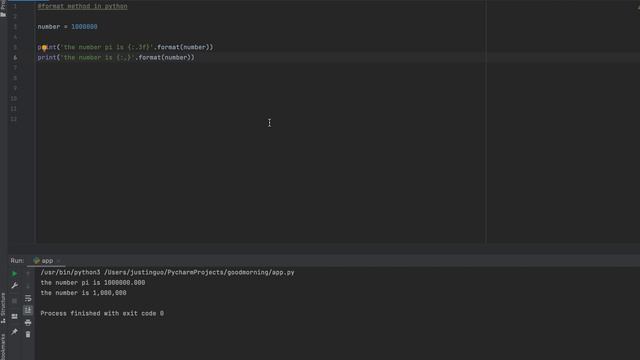Click line 5's print statement with {:.3f}

125,47
